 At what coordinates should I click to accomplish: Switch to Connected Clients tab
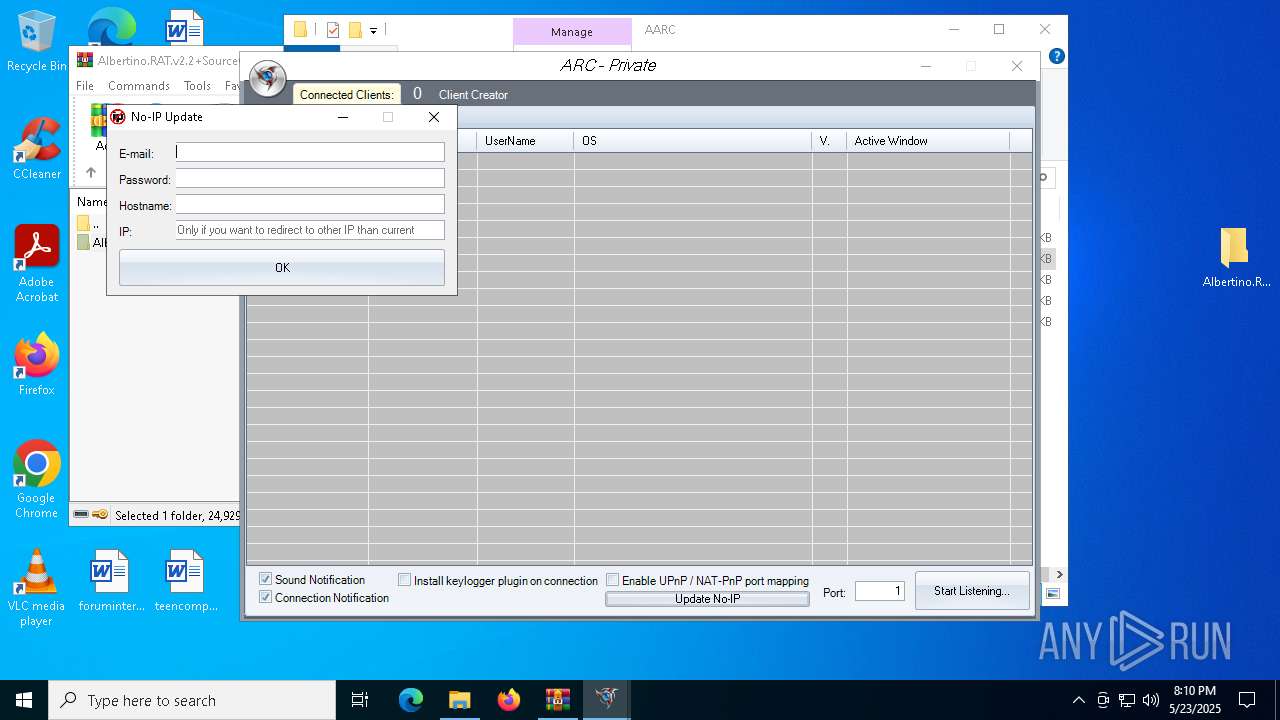[346, 94]
